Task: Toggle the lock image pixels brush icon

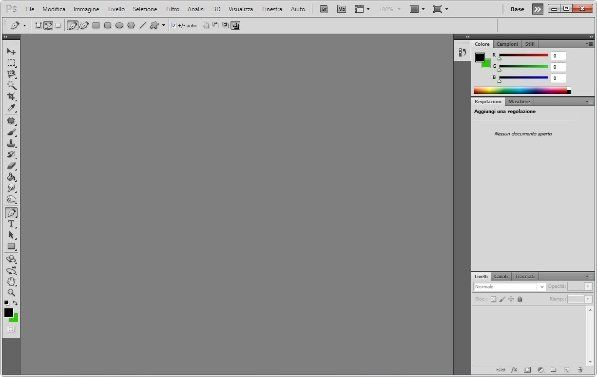Action: tap(502, 299)
